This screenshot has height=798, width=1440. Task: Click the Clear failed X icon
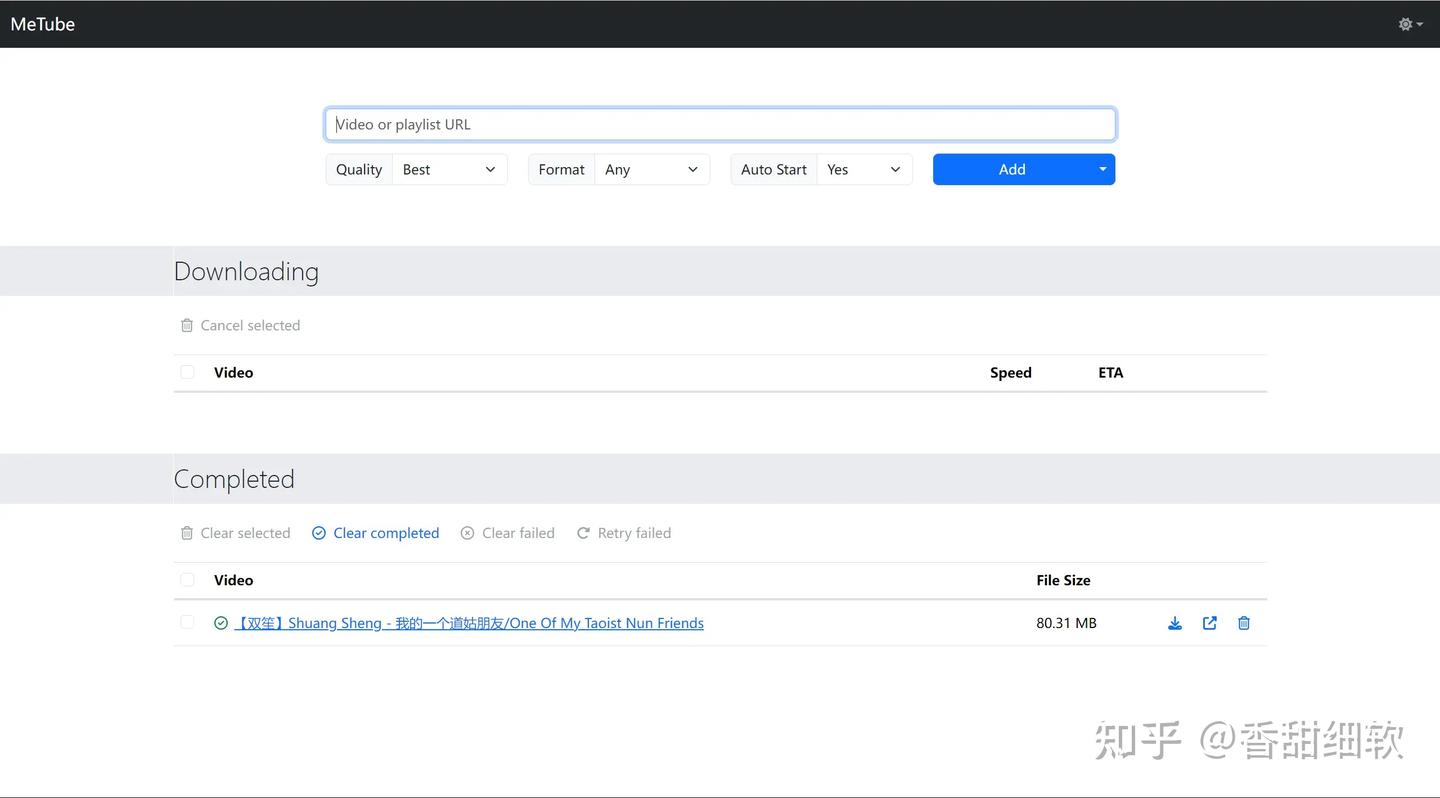(x=467, y=533)
